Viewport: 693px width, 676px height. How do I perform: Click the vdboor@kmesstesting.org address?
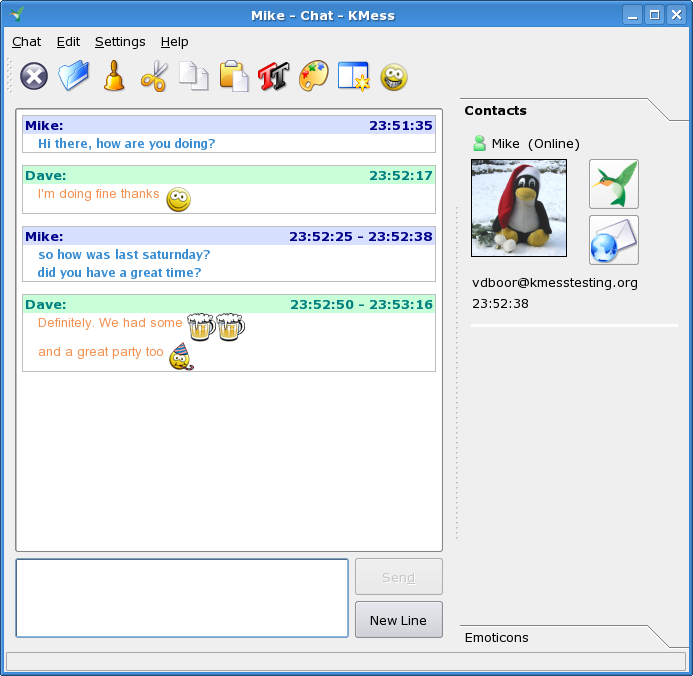point(555,282)
